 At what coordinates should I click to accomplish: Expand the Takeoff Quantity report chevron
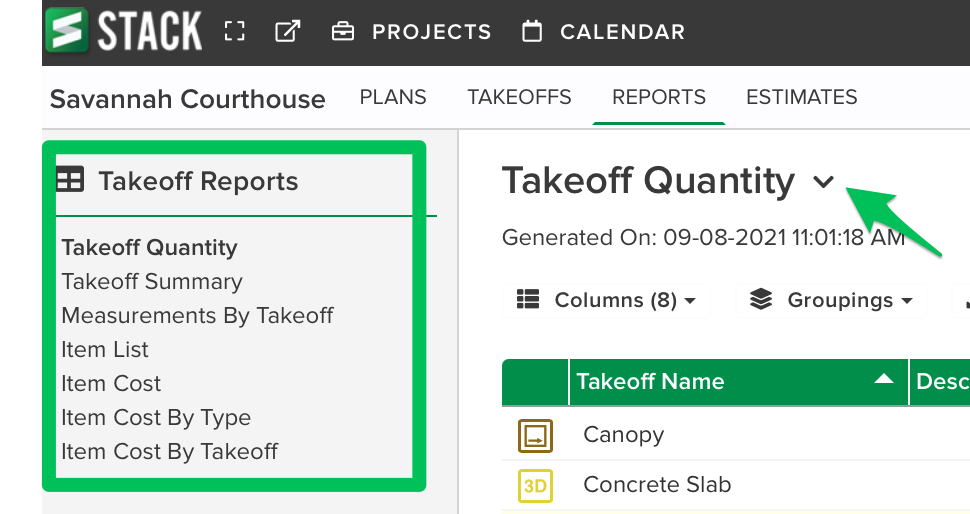tap(823, 182)
